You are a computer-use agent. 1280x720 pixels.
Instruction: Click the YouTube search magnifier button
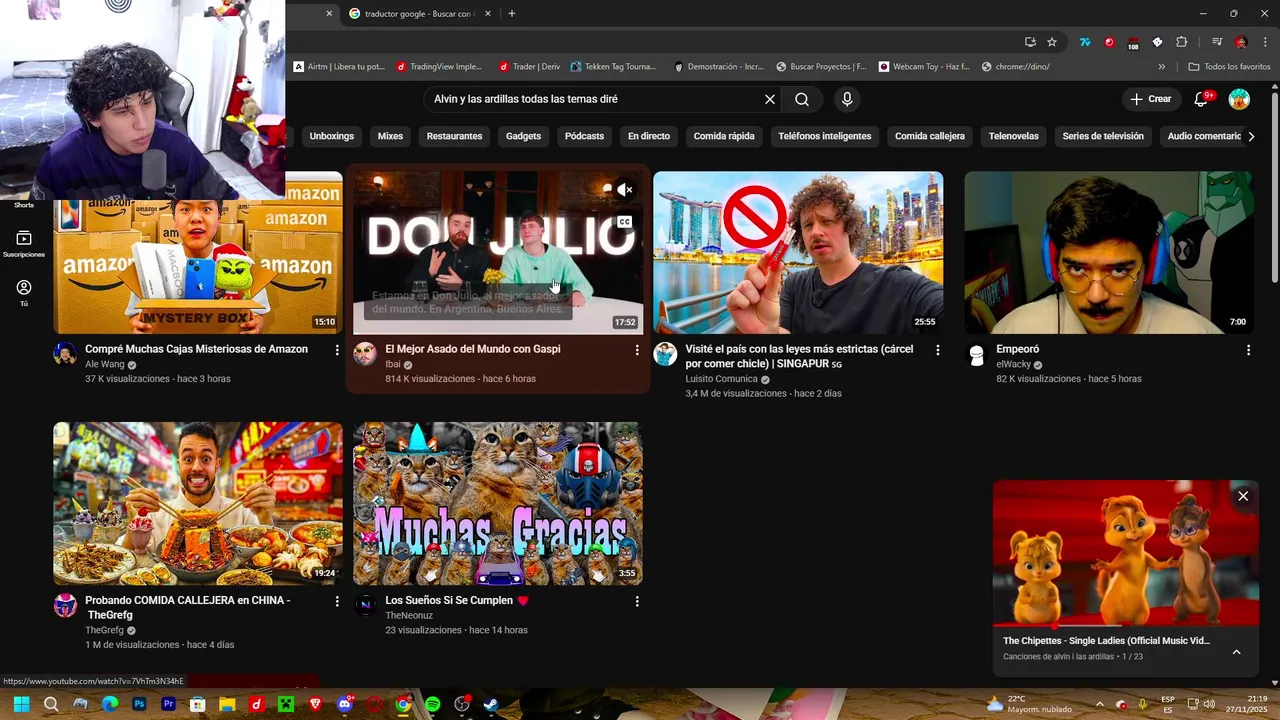[x=802, y=99]
